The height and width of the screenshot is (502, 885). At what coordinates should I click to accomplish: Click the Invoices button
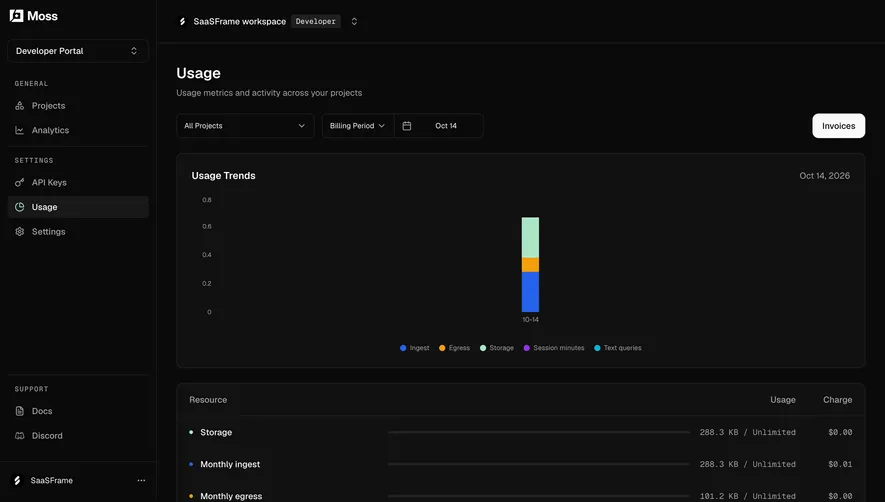[x=838, y=126]
